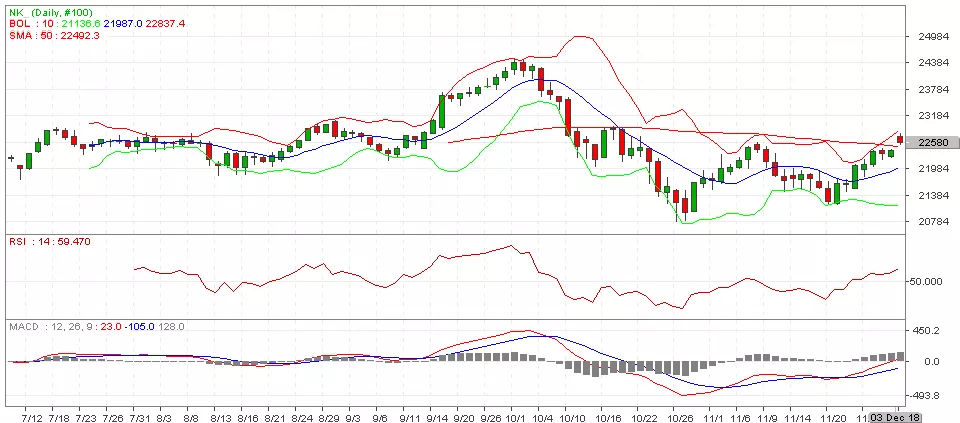Click the MACD axis label 450.2
Image resolution: width=960 pixels, height=423 pixels.
[926, 331]
